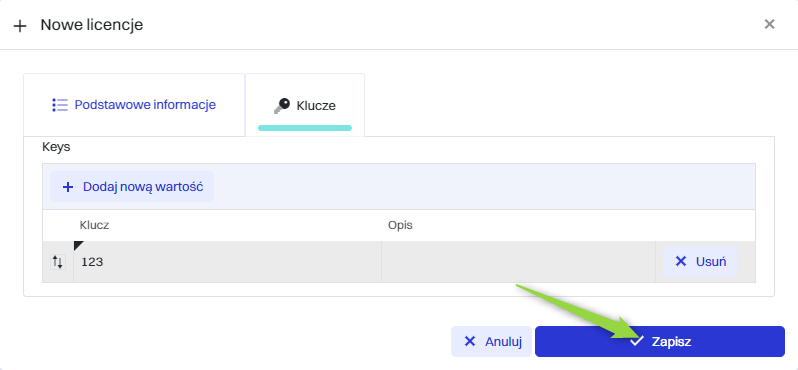Save the license with Zapisz
The image size is (798, 370).
[660, 341]
